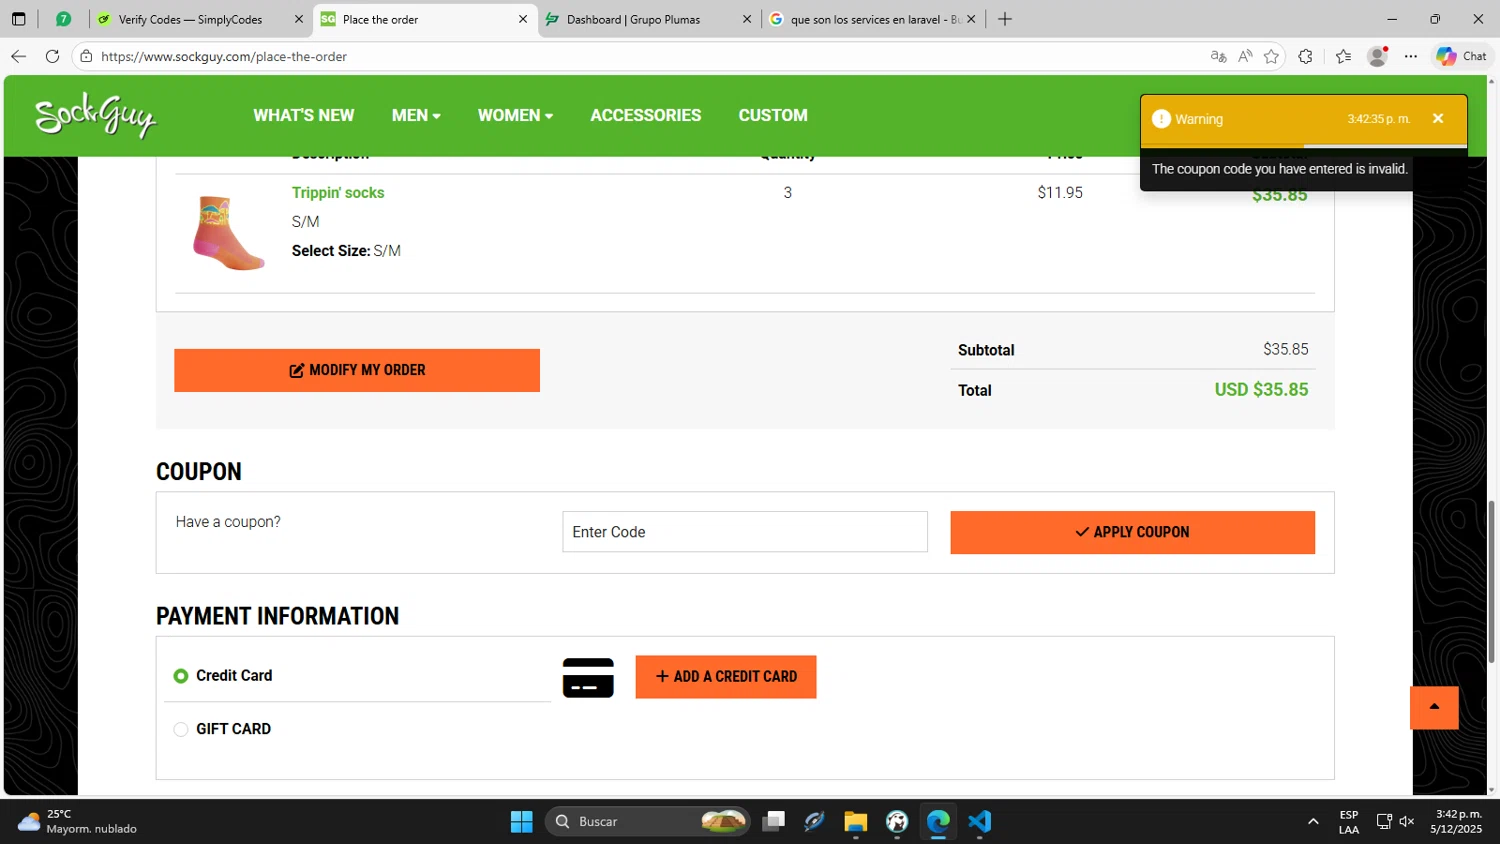Screen dimensions: 1500x844
Task: Dismiss the invalid coupon warning
Action: point(1438,118)
